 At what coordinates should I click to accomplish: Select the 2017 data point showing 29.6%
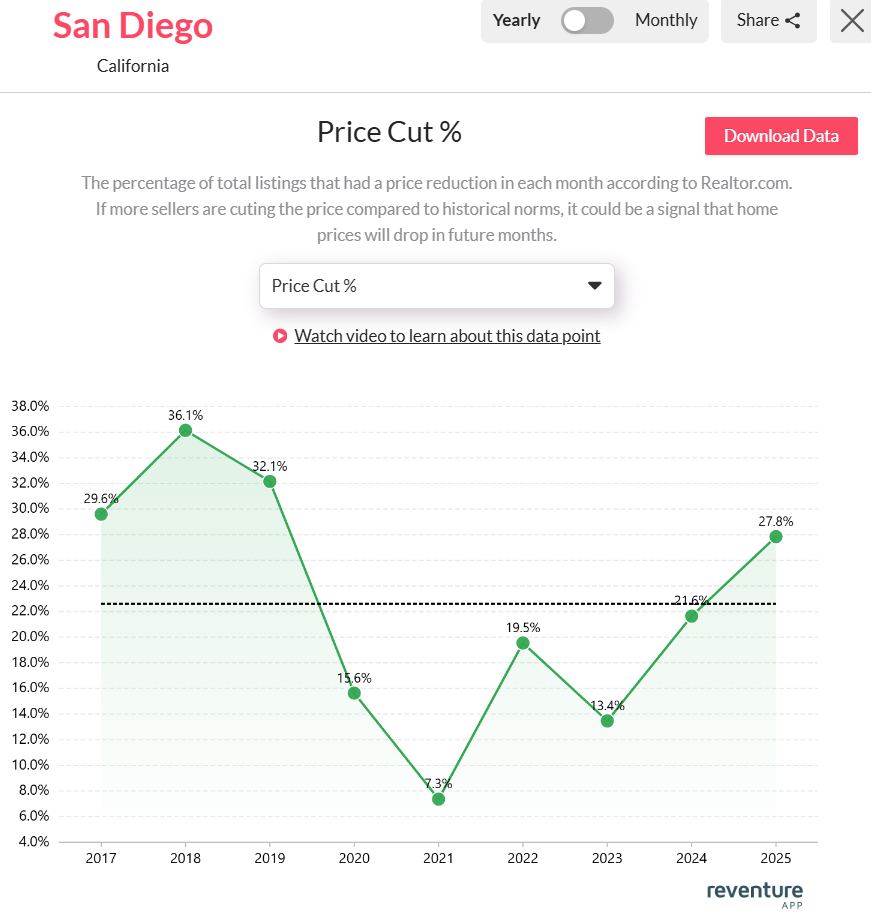[100, 514]
